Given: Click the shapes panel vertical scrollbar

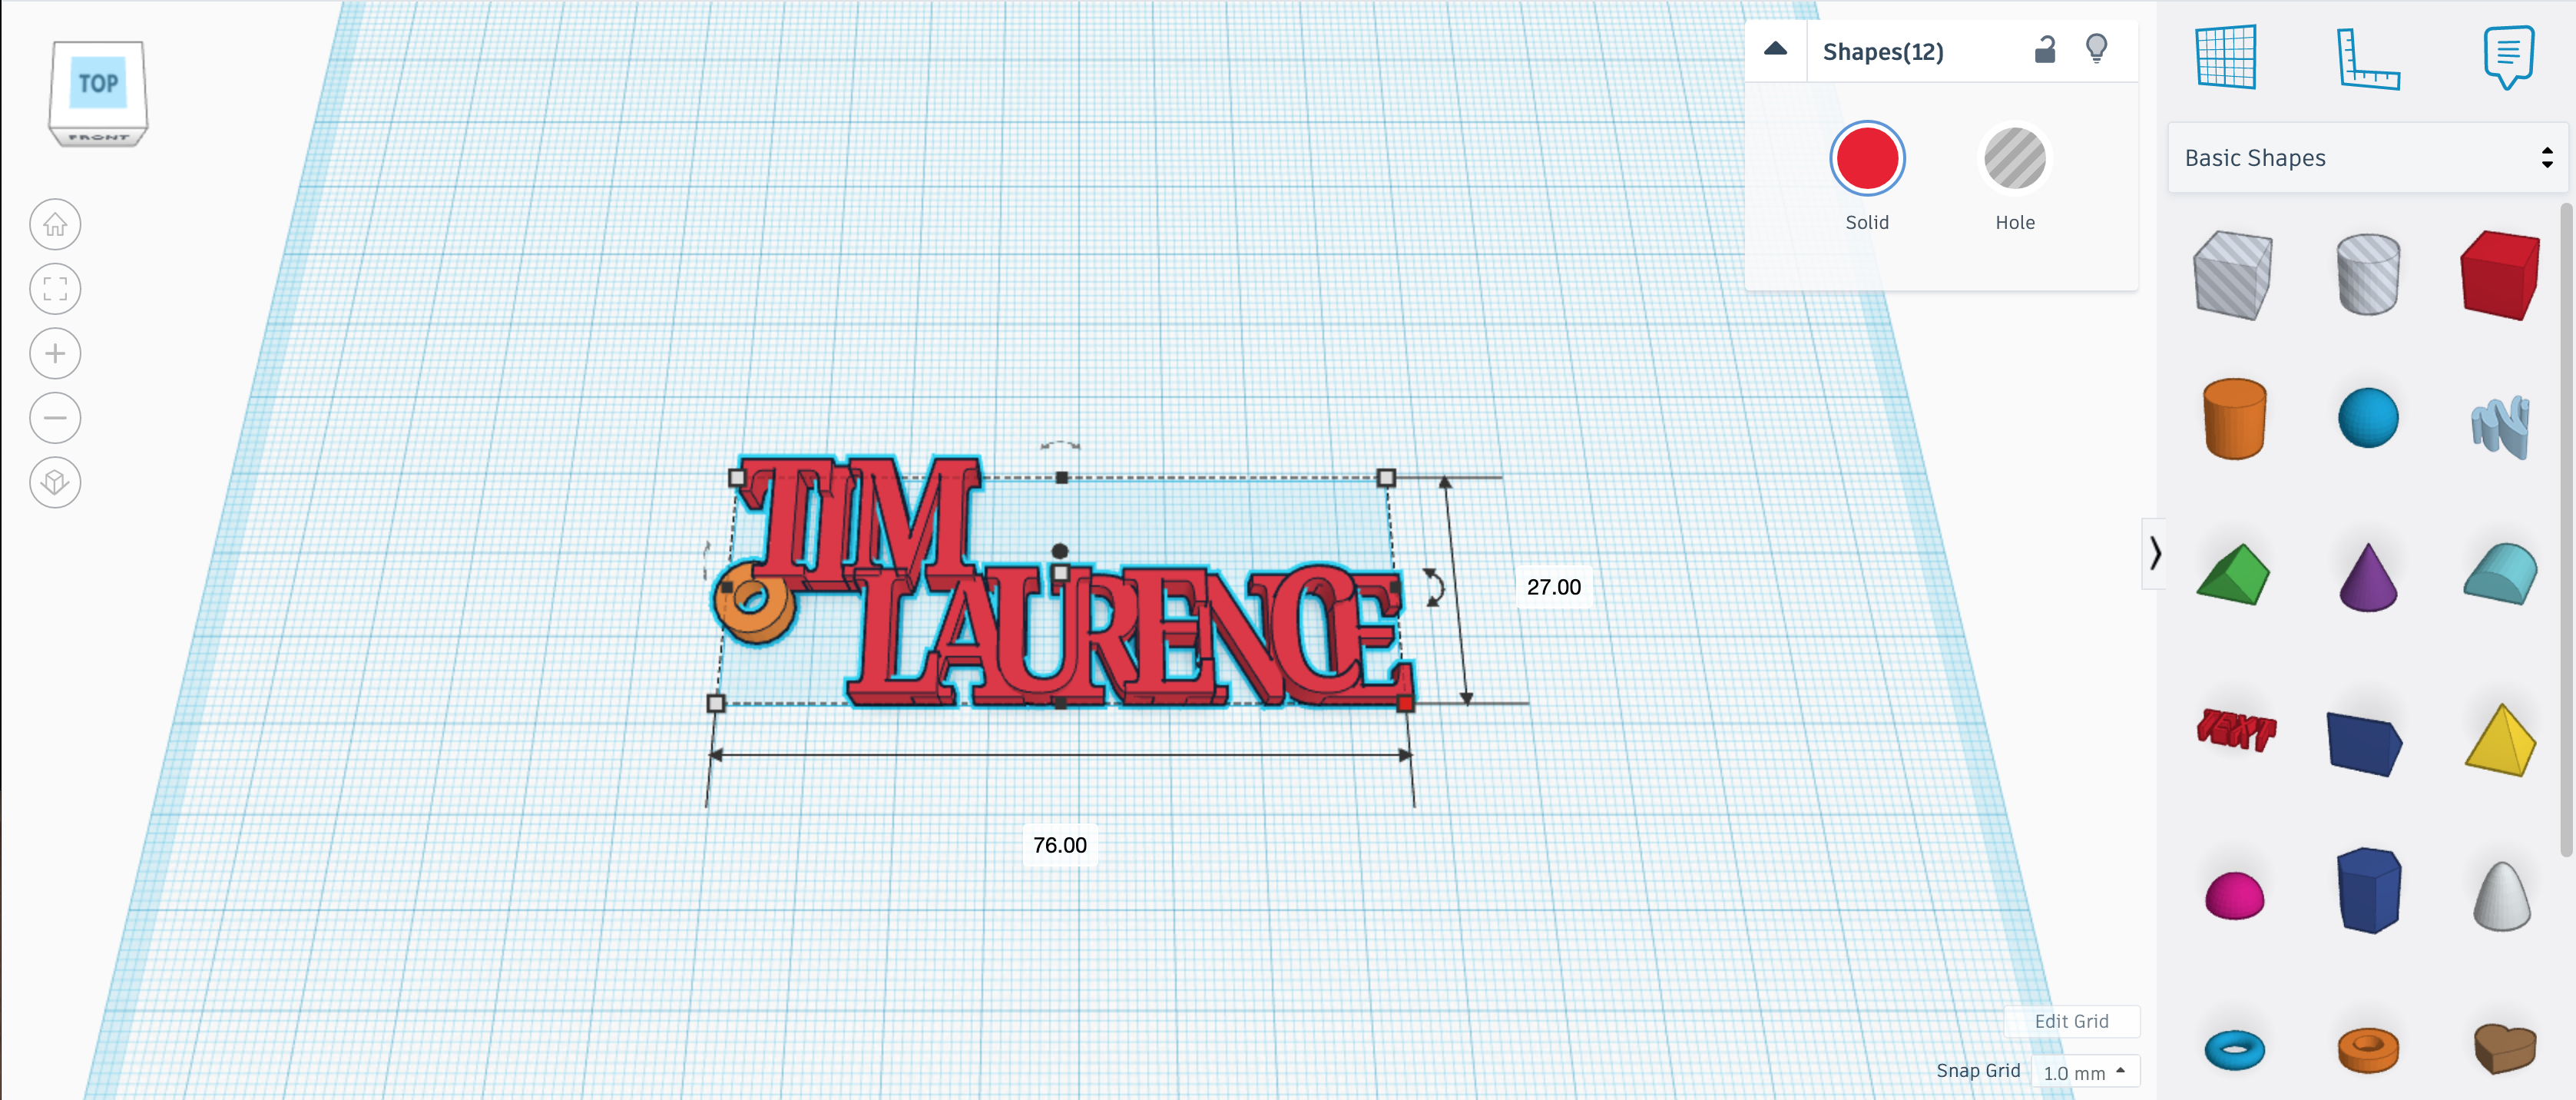Looking at the screenshot, I should point(2566,530).
